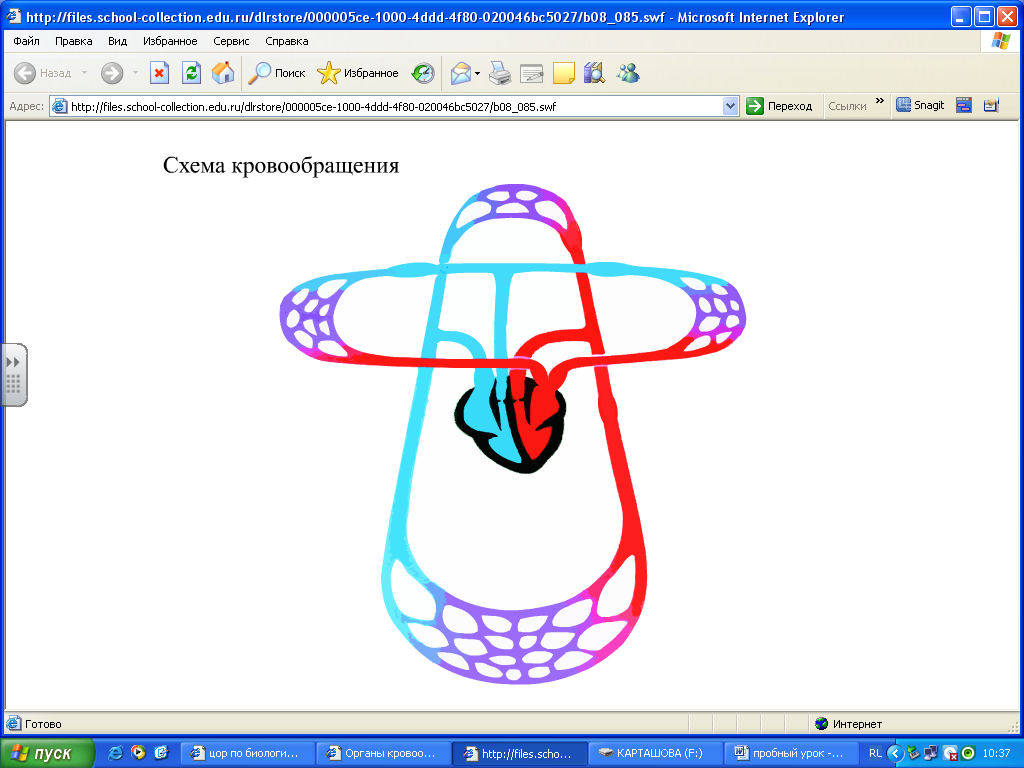
Task: Open the Избранное menu
Action: [x=170, y=41]
